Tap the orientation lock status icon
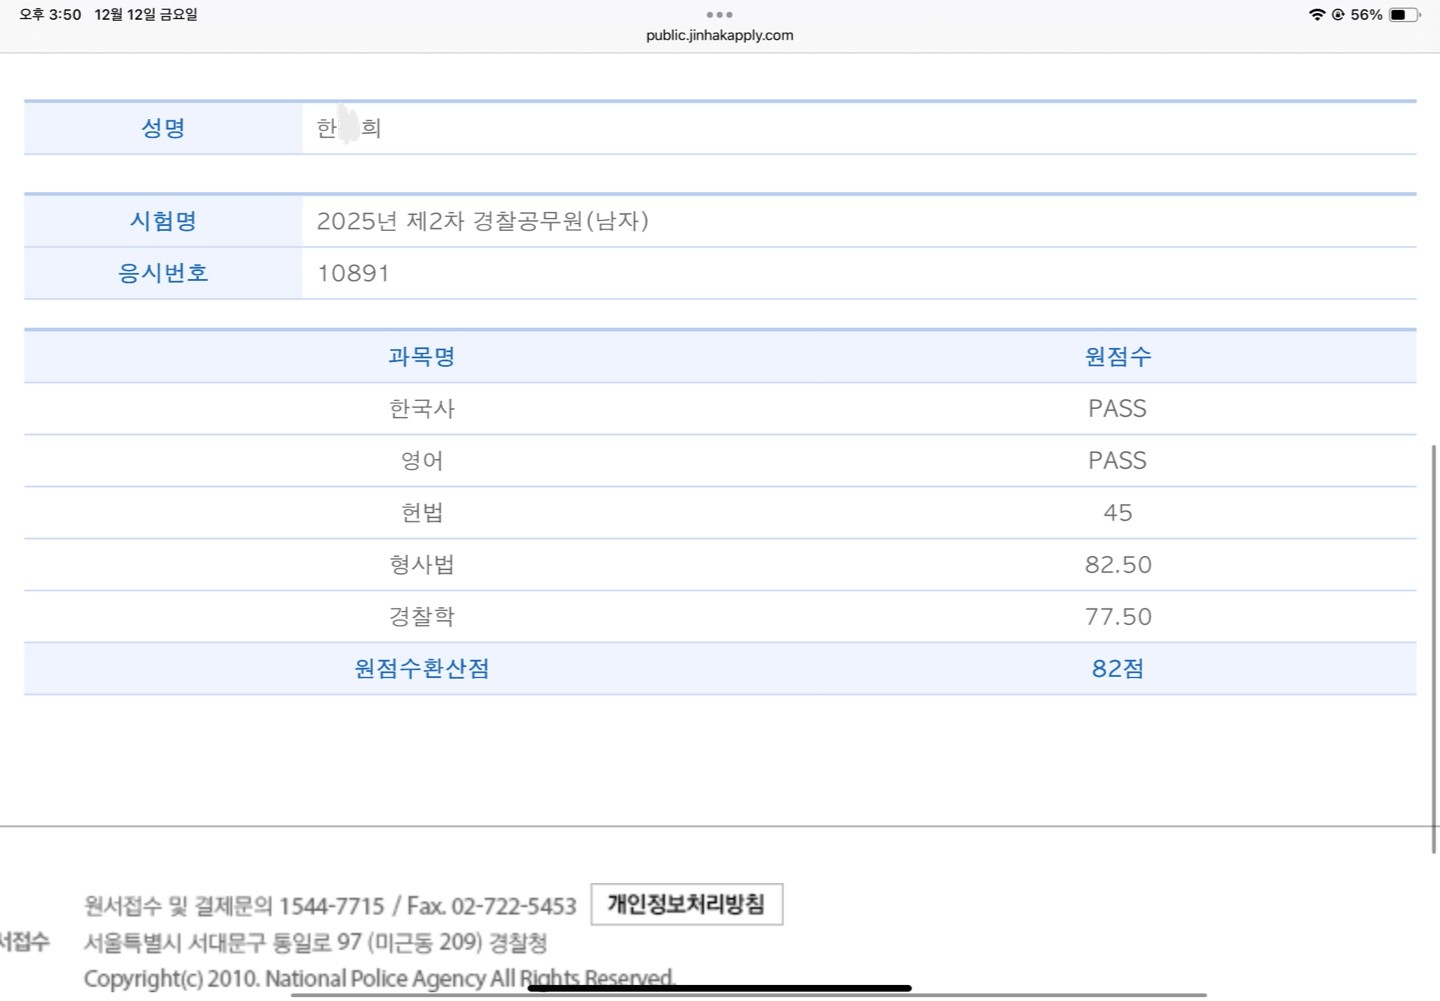Screen dimensions: 1440x1001 (x=1337, y=15)
